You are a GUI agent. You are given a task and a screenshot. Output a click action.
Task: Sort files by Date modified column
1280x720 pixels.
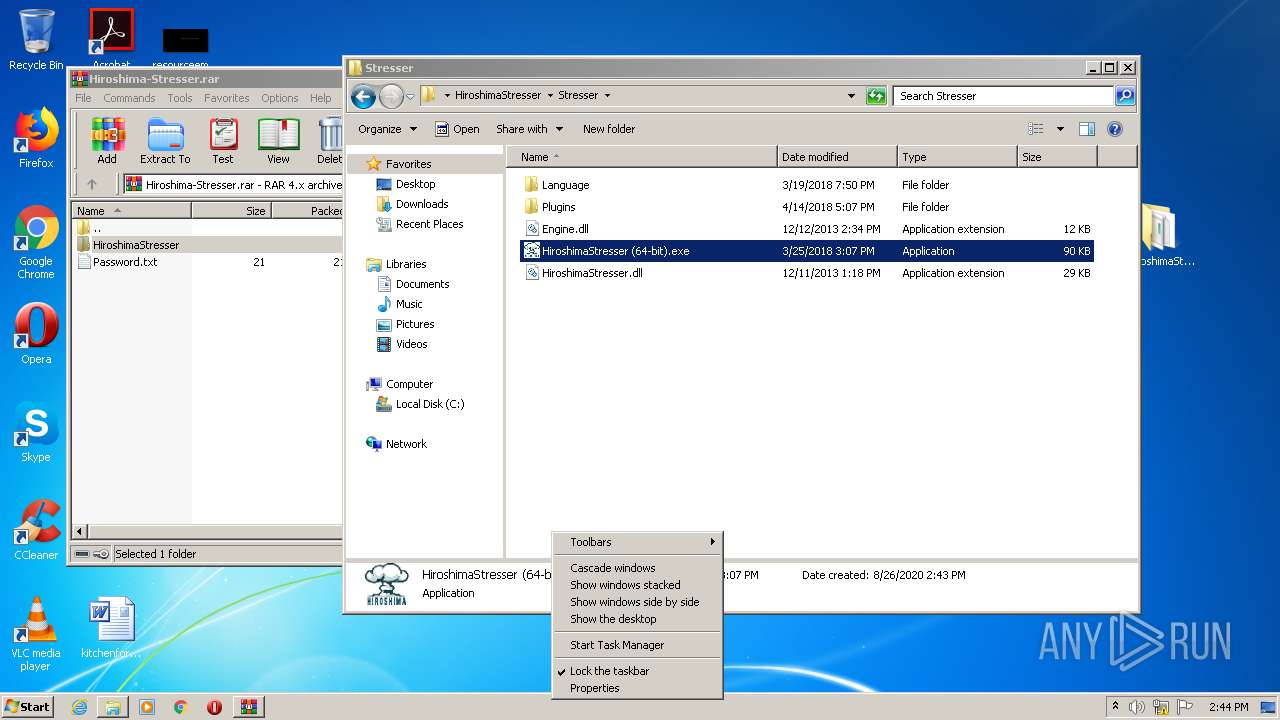[837, 157]
